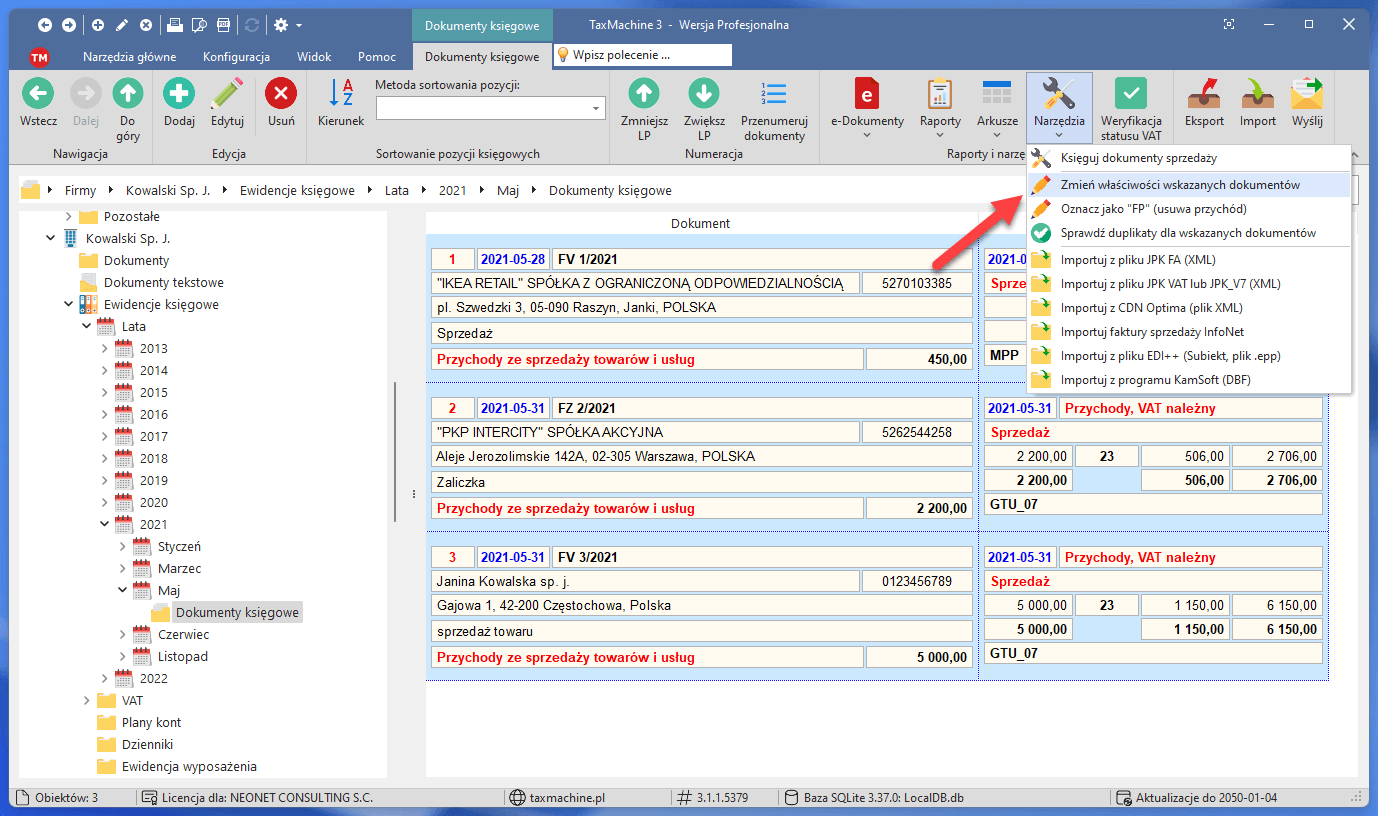
Task: Click the Kierunek sort direction icon
Action: pos(341,95)
